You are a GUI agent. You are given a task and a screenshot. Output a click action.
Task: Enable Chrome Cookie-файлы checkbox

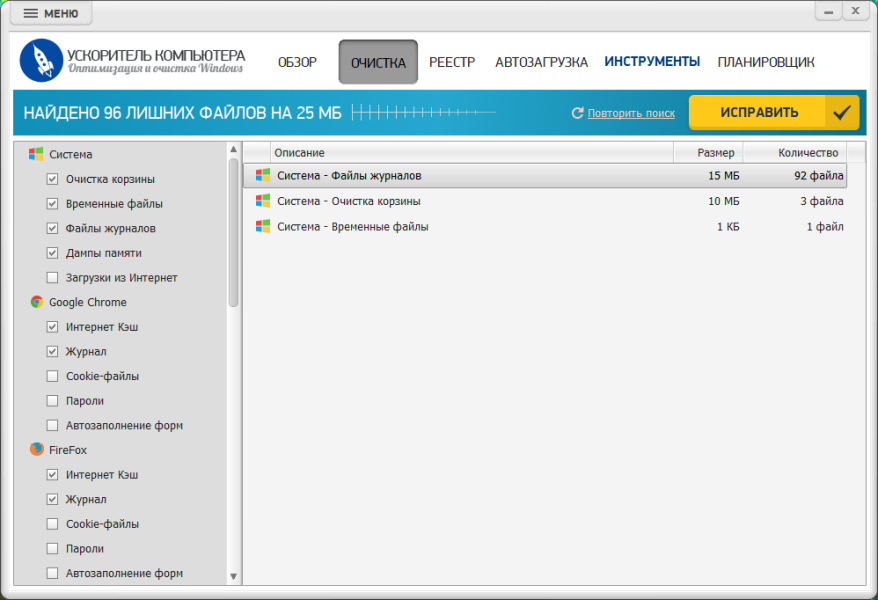[52, 376]
